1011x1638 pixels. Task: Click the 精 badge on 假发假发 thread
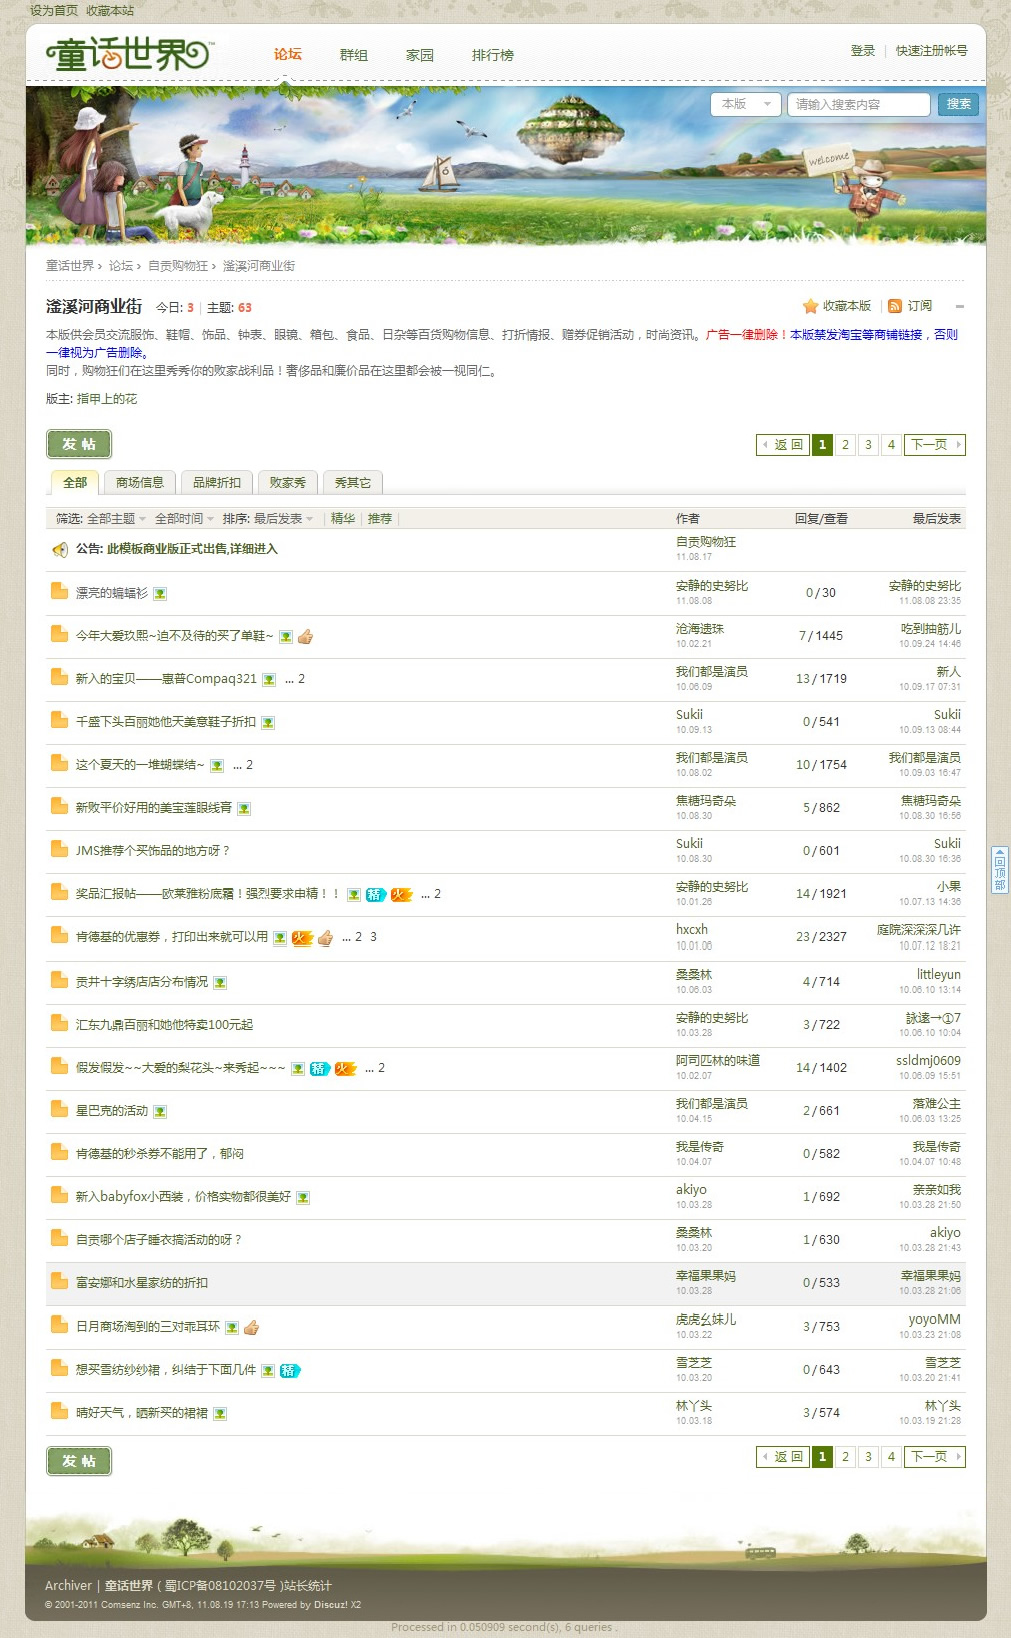tap(319, 1069)
